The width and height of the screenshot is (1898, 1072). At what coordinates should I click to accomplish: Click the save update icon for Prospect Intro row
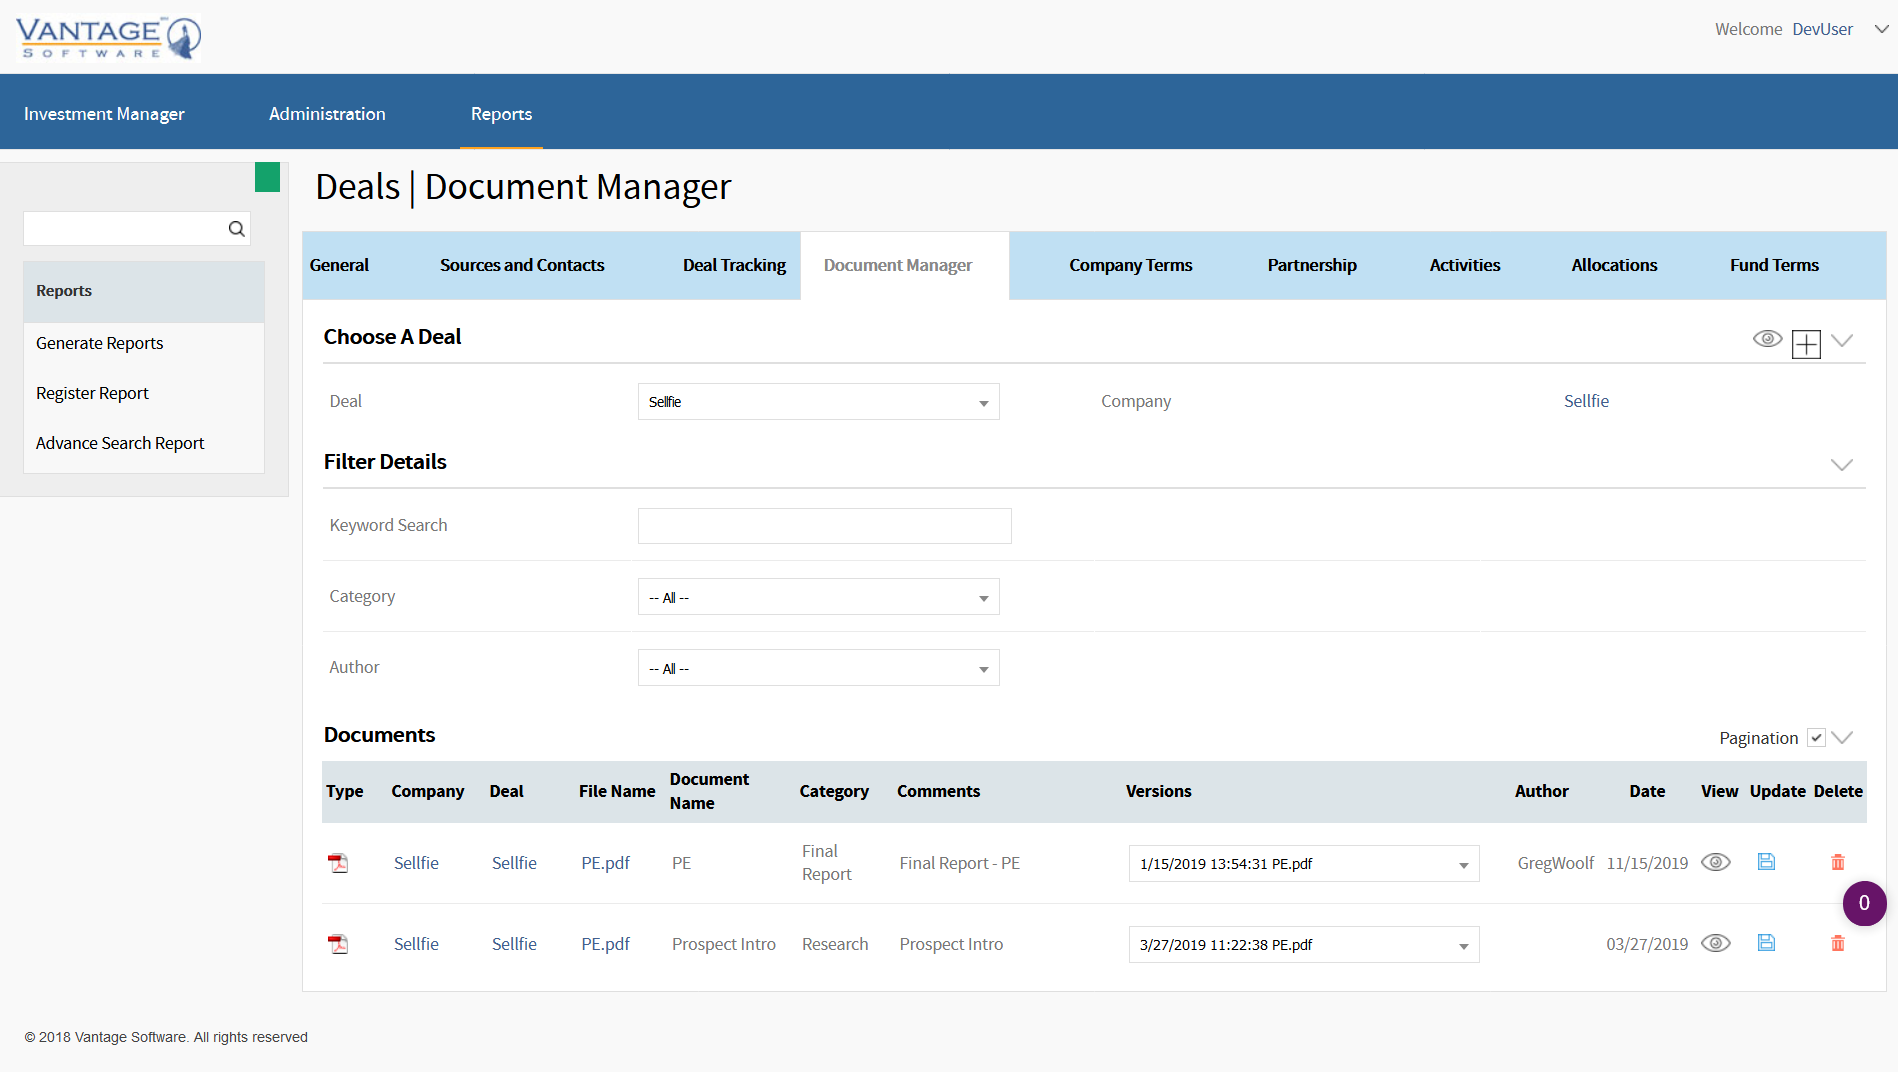pyautogui.click(x=1766, y=943)
